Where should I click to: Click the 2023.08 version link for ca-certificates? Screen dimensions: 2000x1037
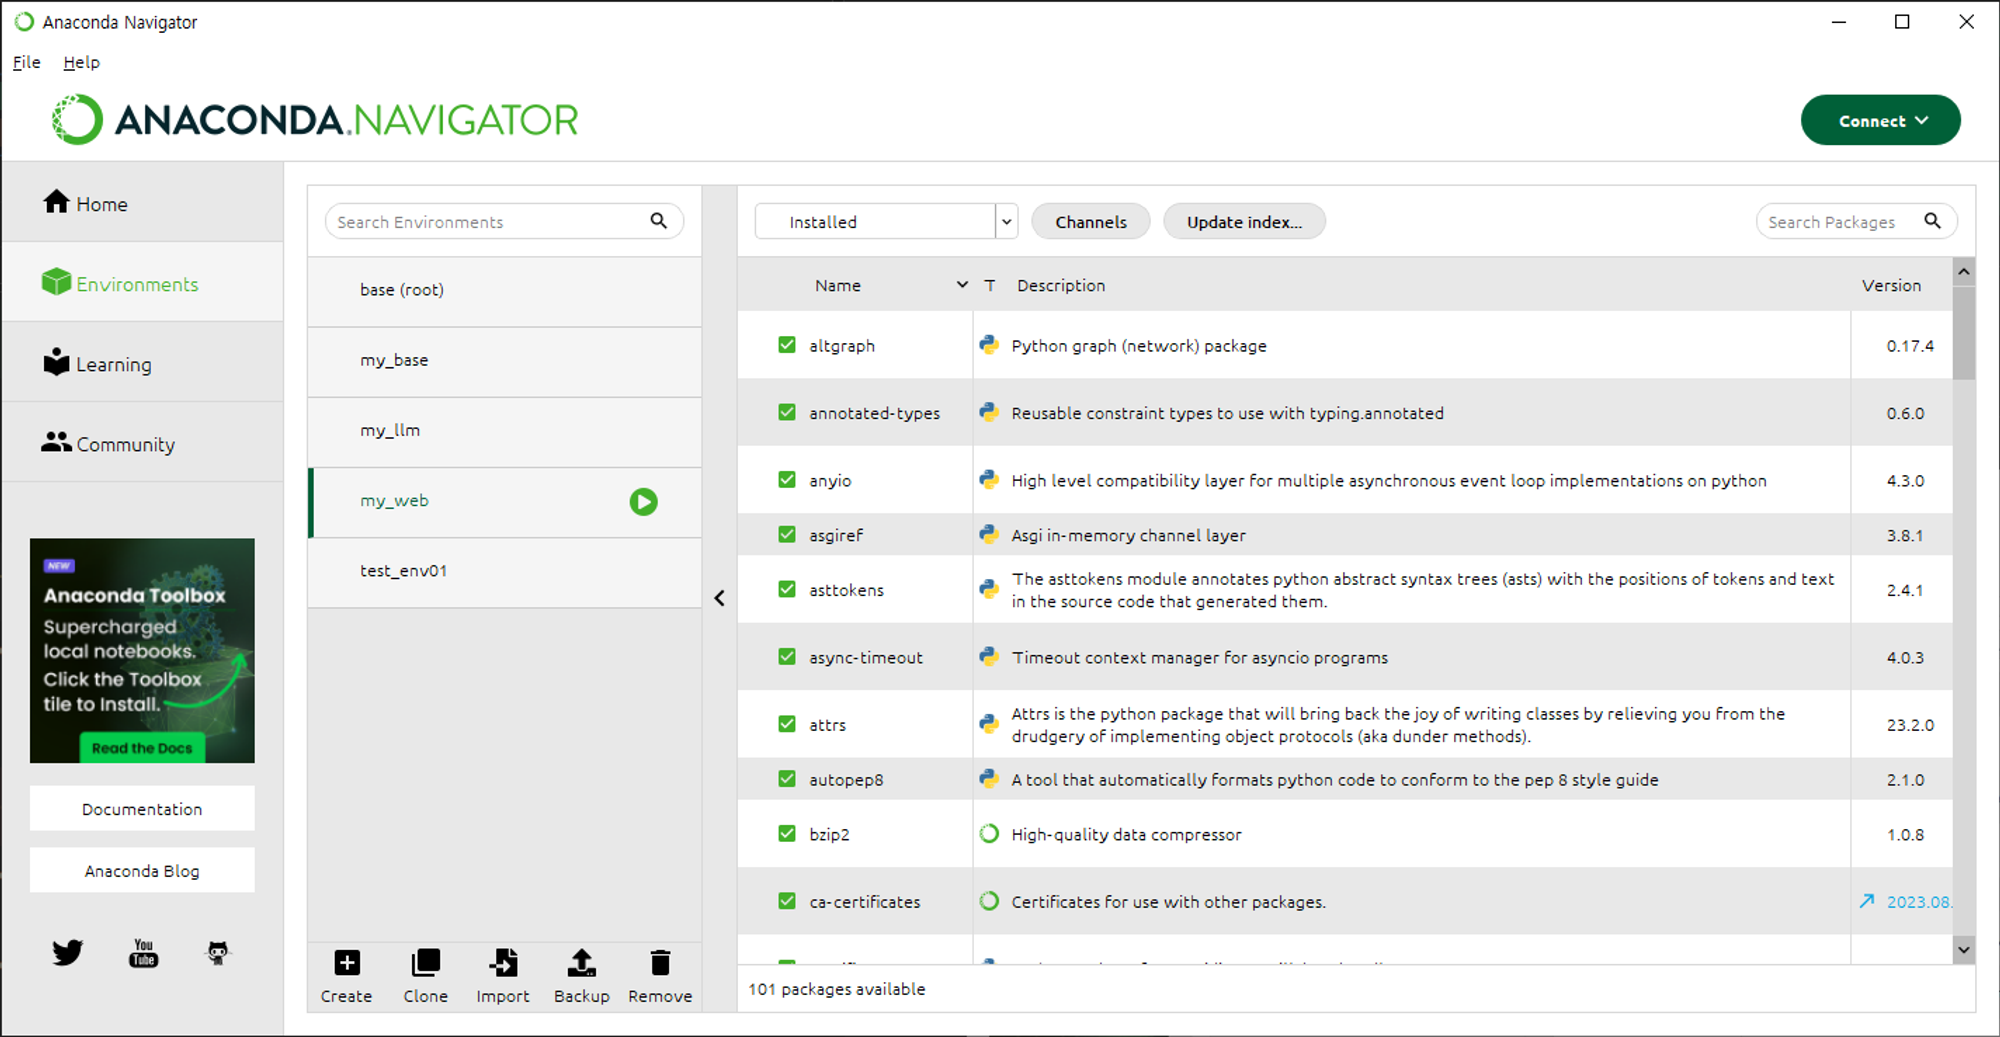pyautogui.click(x=1918, y=901)
